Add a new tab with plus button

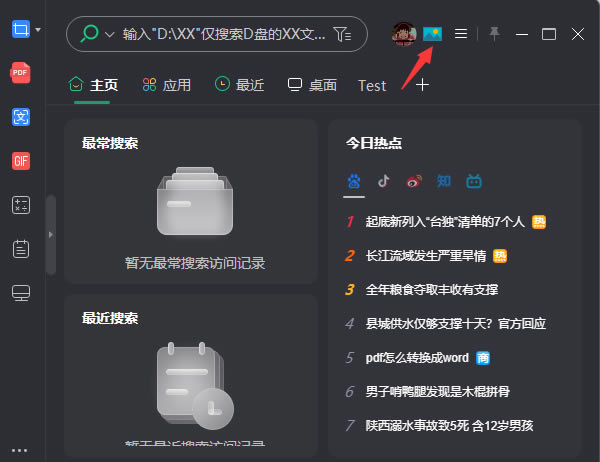pyautogui.click(x=422, y=85)
